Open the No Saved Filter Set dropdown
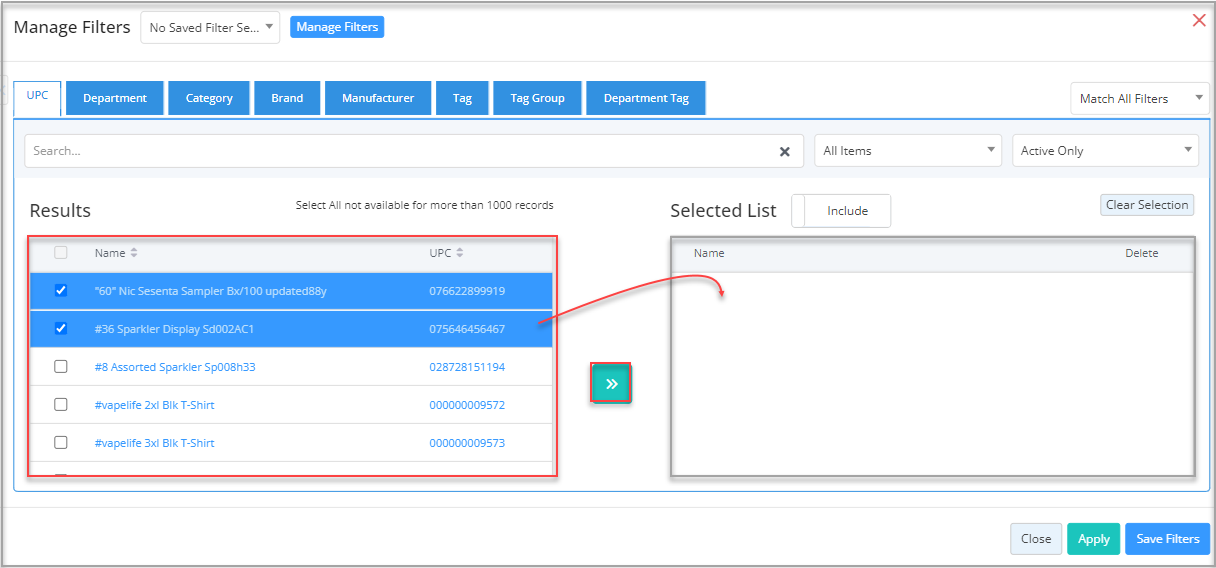The width and height of the screenshot is (1216, 568). click(x=210, y=28)
